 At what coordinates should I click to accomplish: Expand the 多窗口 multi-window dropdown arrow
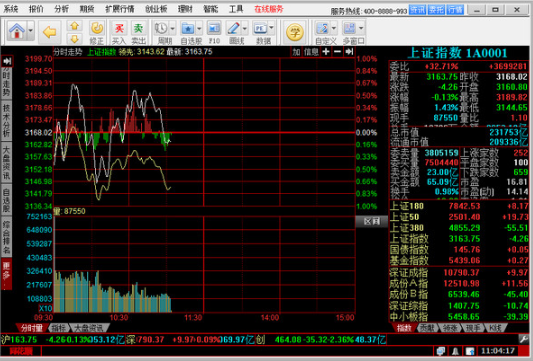click(361, 29)
